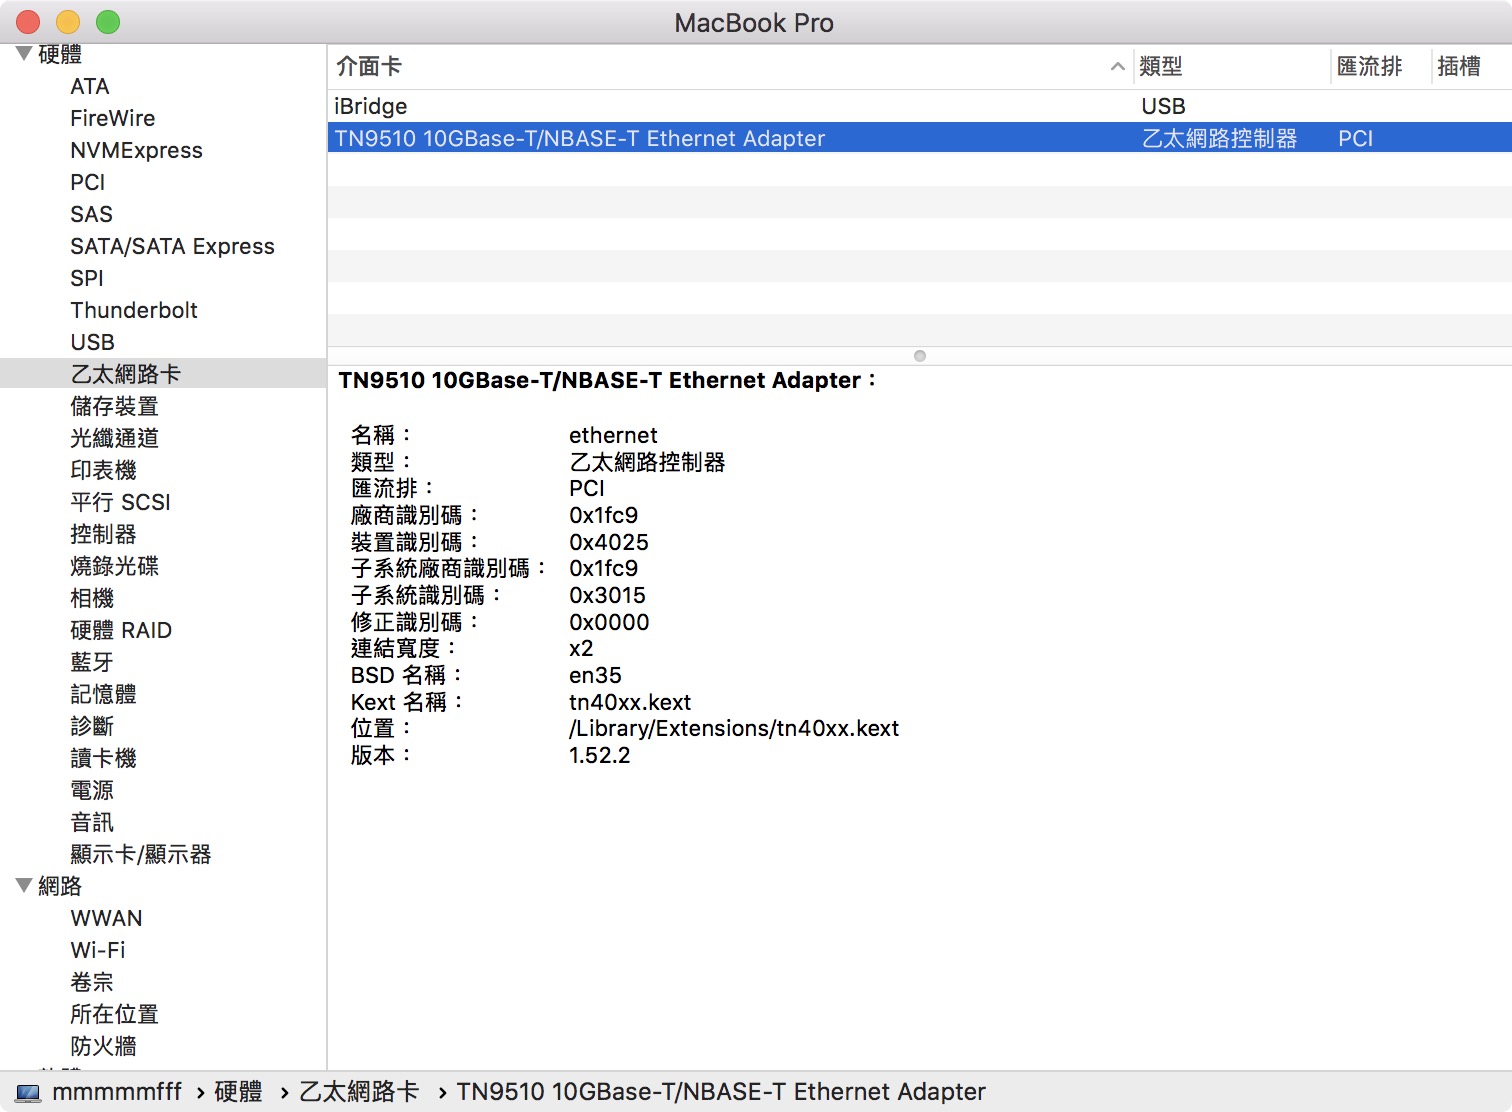
Task: Select Thunderbolt in the sidebar
Action: pos(134,310)
